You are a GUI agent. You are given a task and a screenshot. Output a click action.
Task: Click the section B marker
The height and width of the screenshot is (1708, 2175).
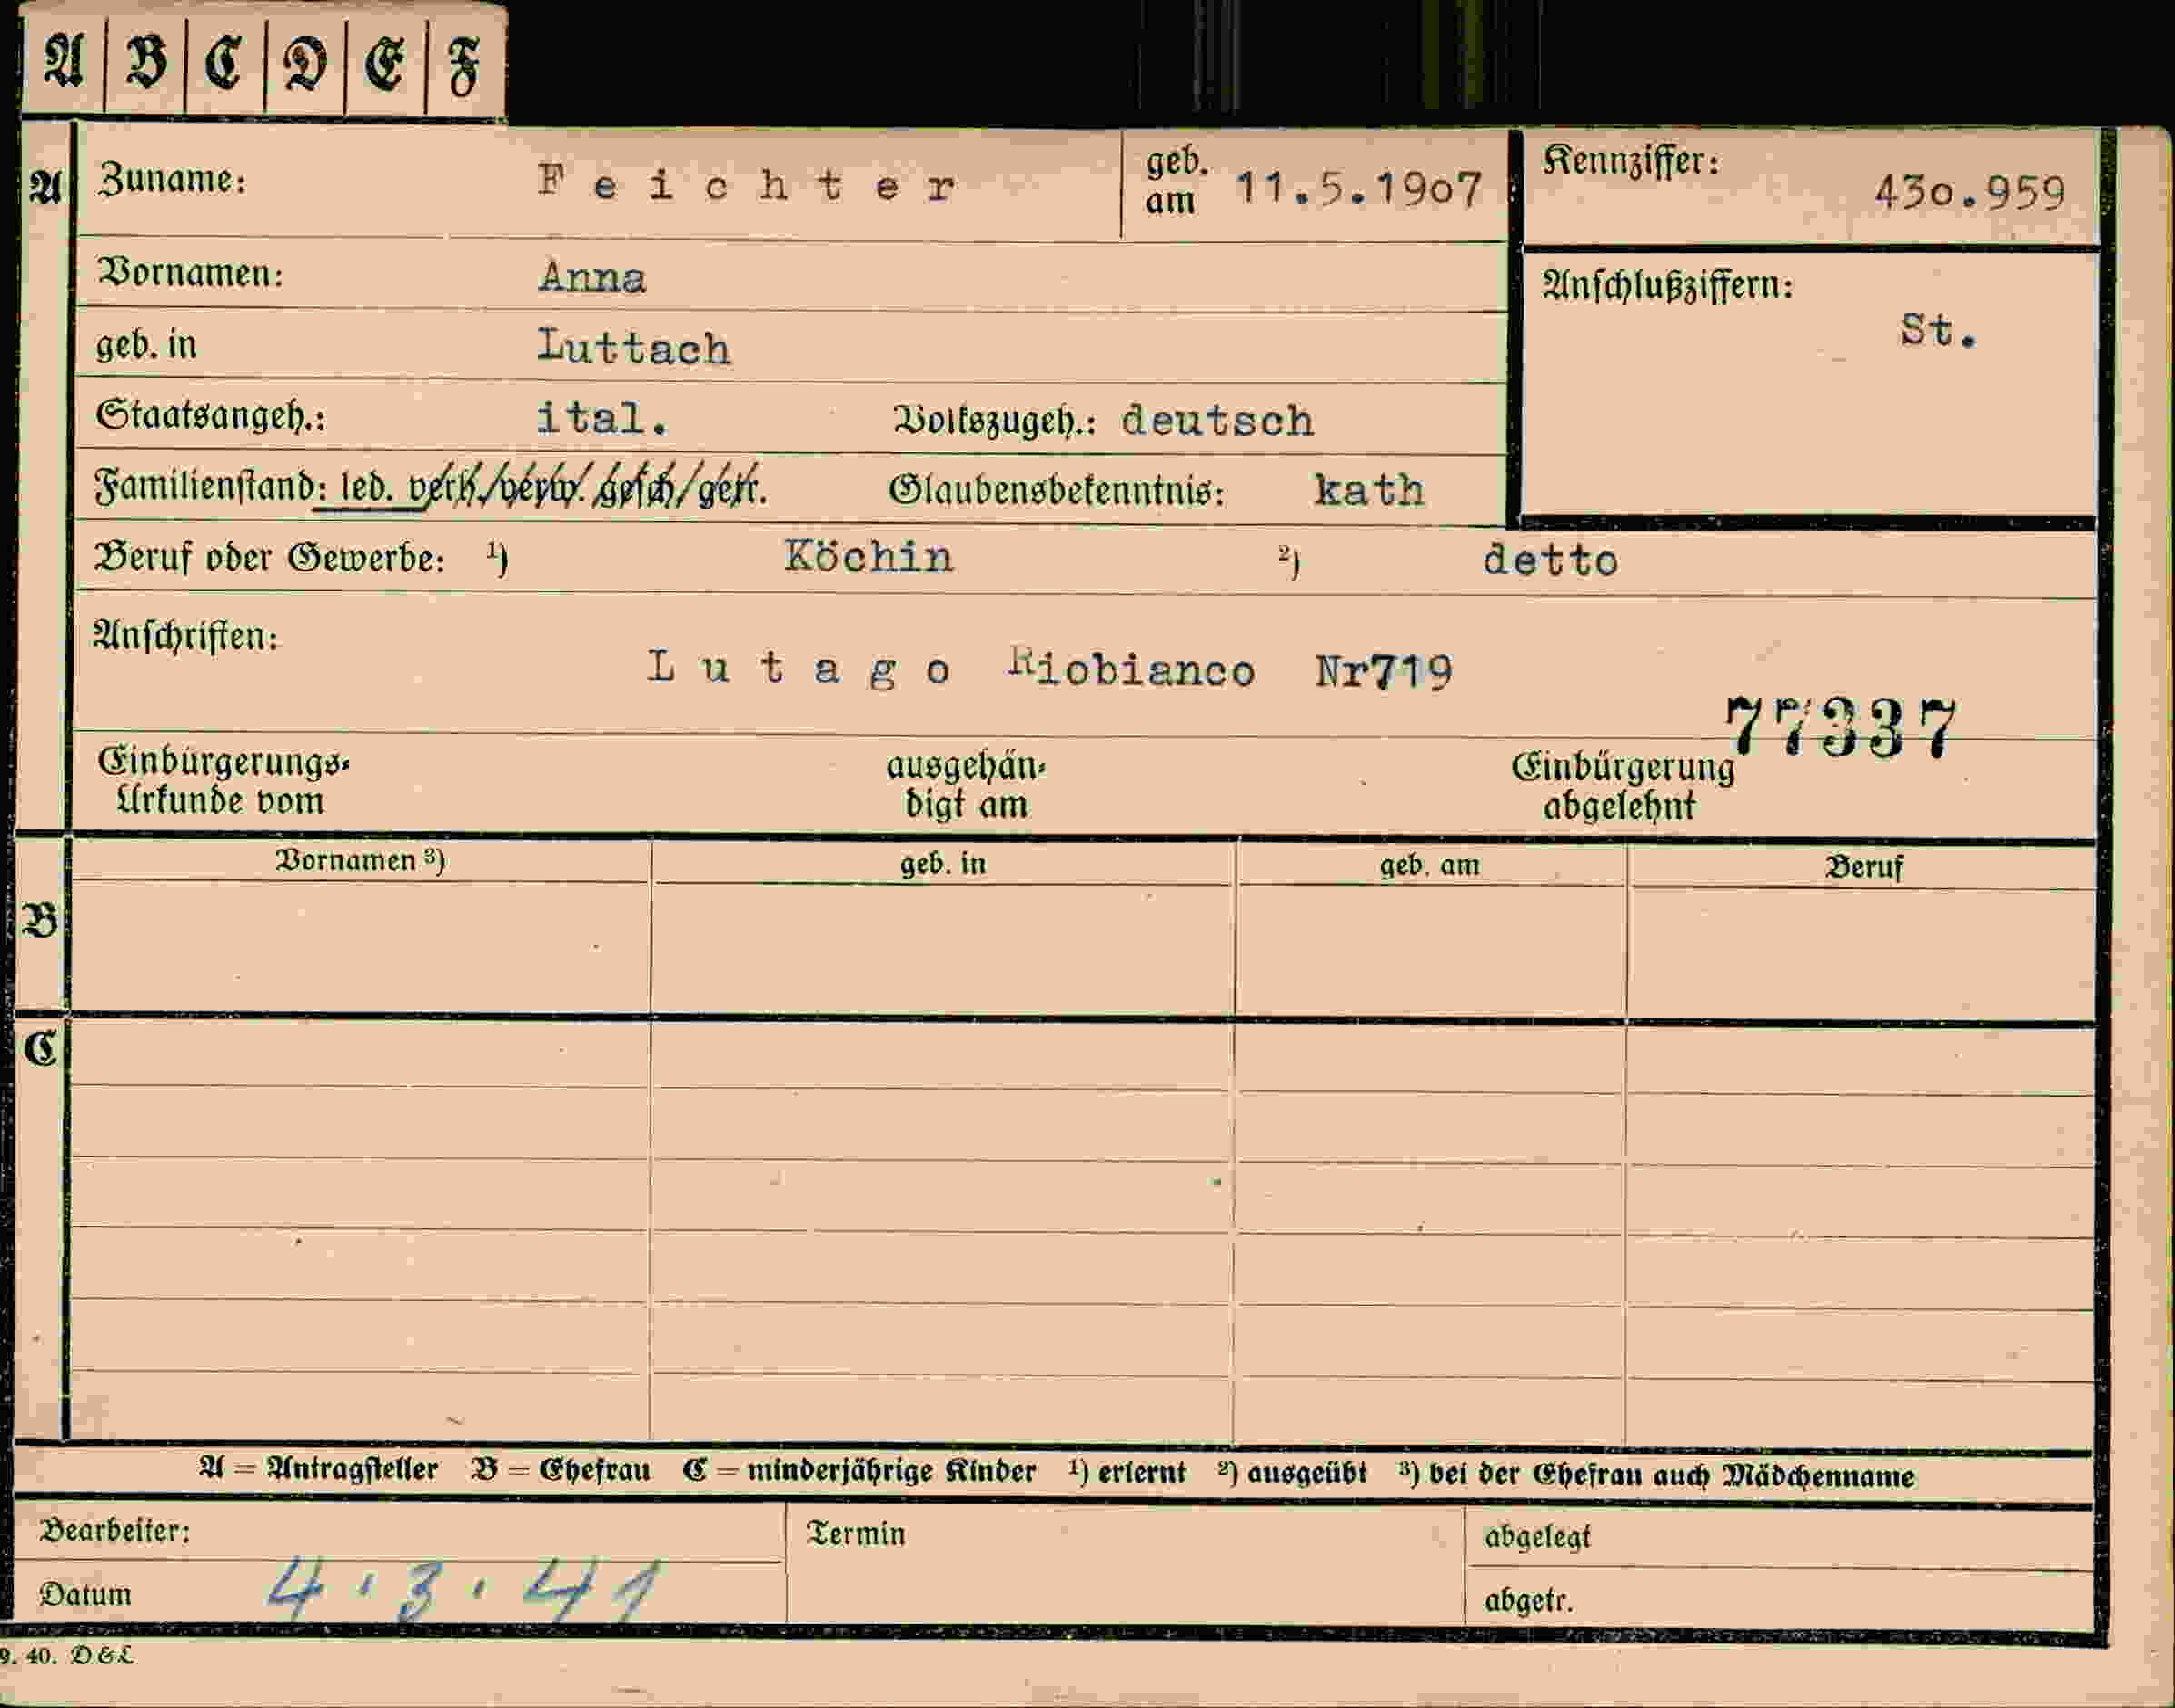(40, 920)
